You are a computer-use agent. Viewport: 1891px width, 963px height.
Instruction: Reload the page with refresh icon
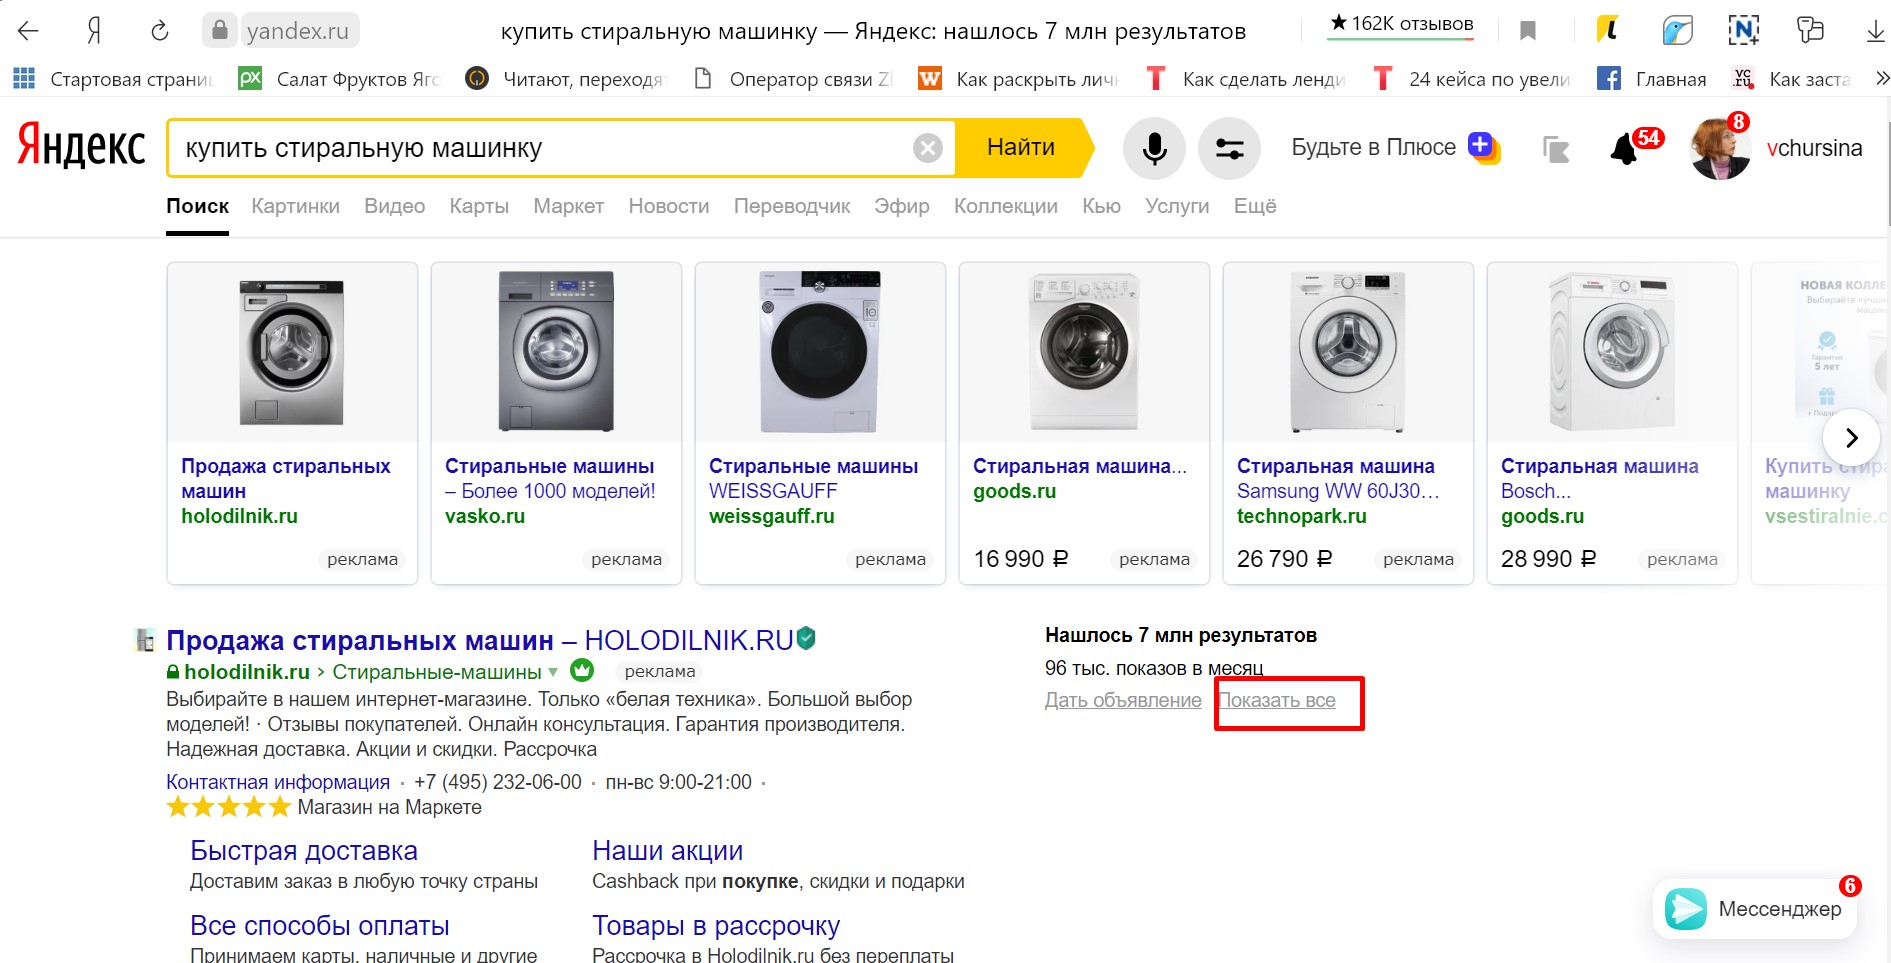[x=160, y=31]
